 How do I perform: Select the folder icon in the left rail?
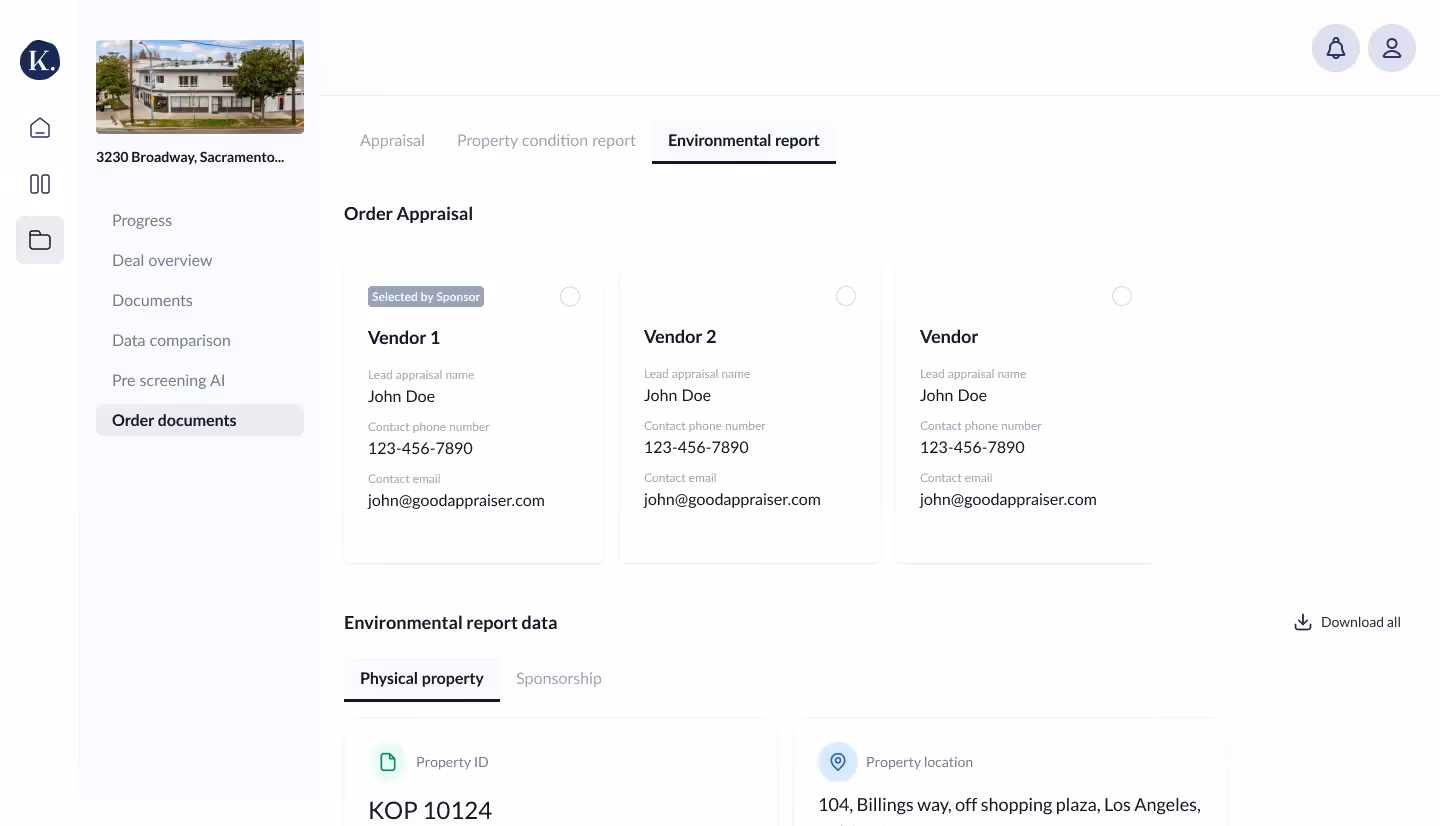(x=40, y=240)
